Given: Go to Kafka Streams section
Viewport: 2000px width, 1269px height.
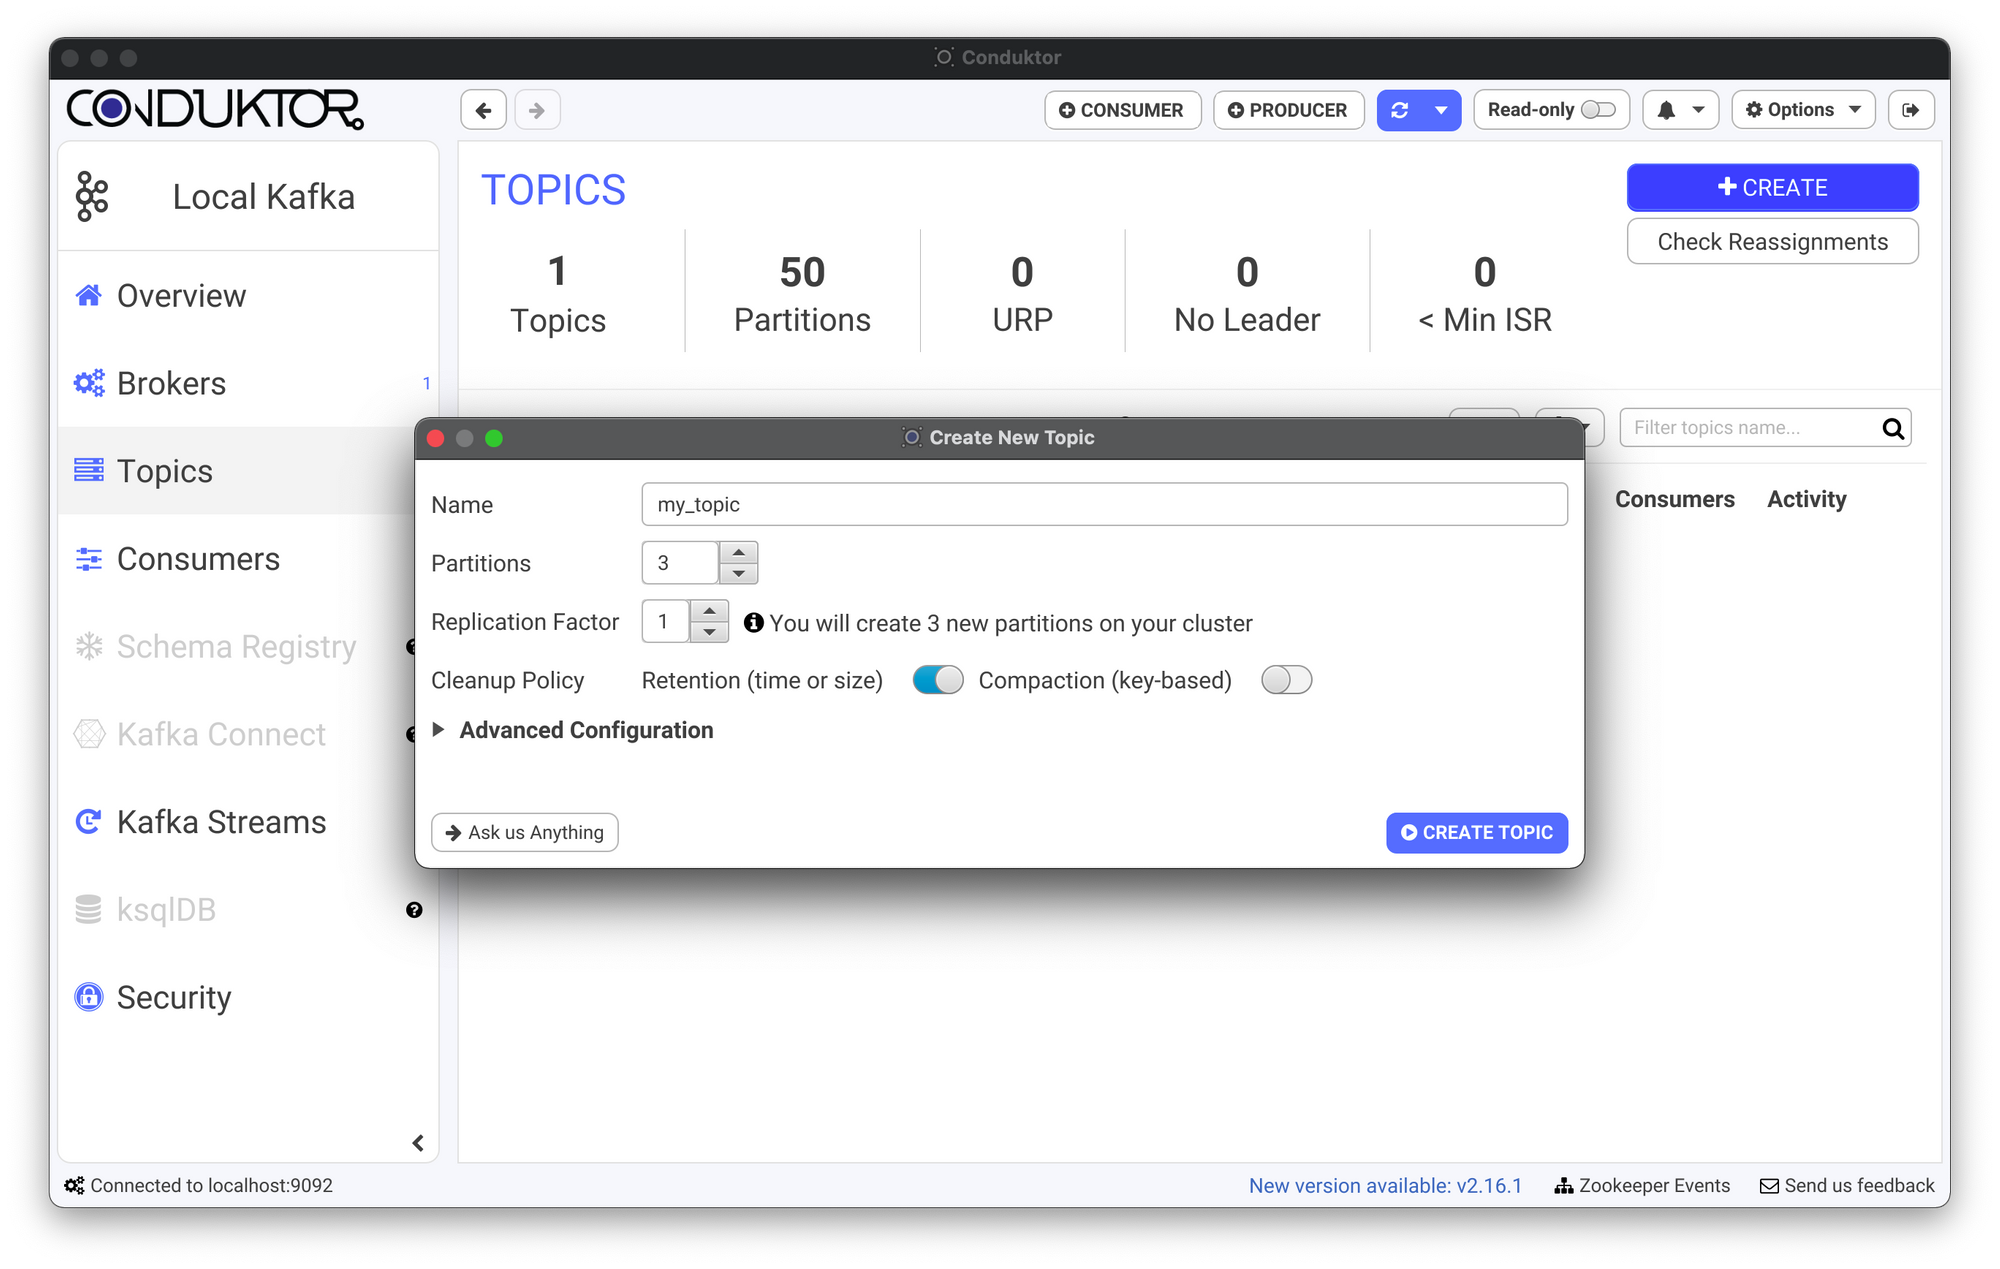Looking at the screenshot, I should coord(221,822).
